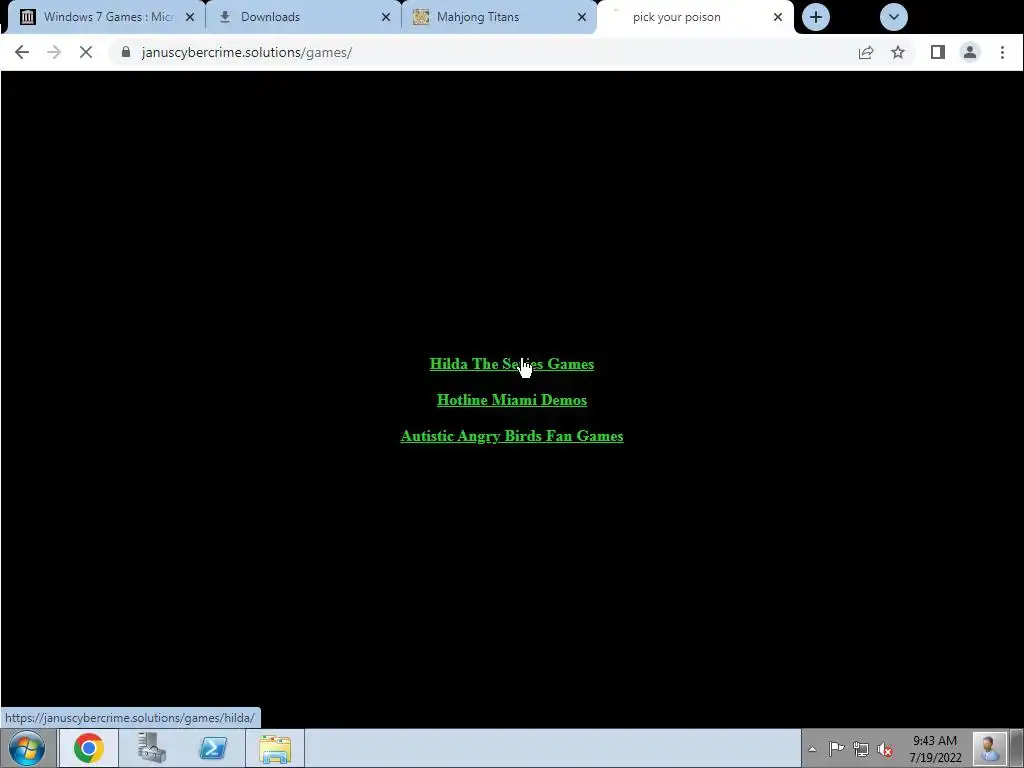This screenshot has height=768, width=1024.
Task: Open File Explorer from the taskbar
Action: tap(275, 748)
